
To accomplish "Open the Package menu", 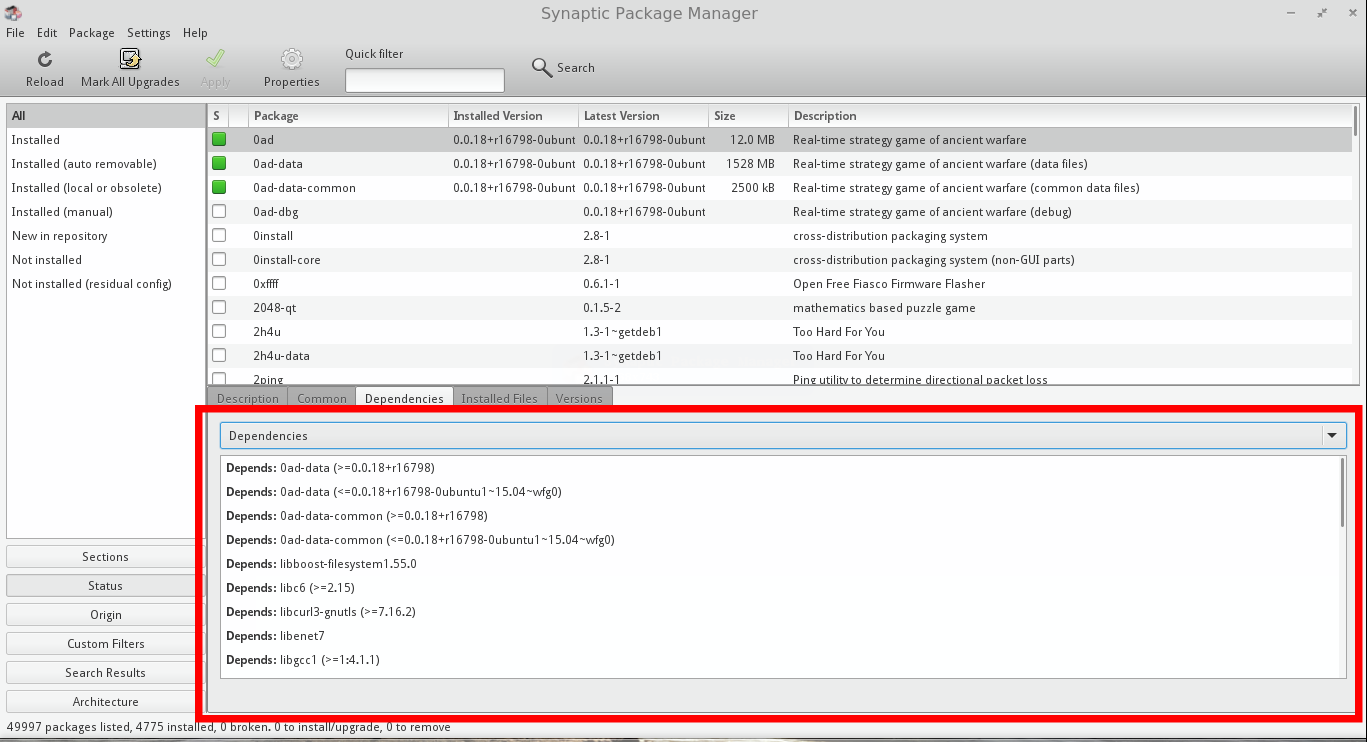I will [92, 33].
